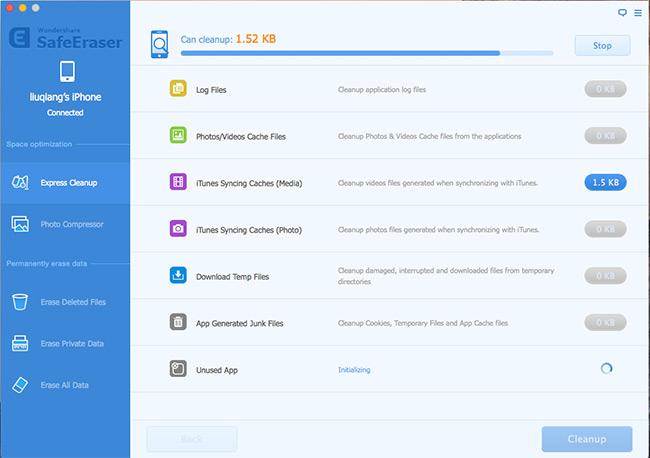
Task: Click the iTunes Syncing Caches (Photo) label
Action: (x=249, y=230)
